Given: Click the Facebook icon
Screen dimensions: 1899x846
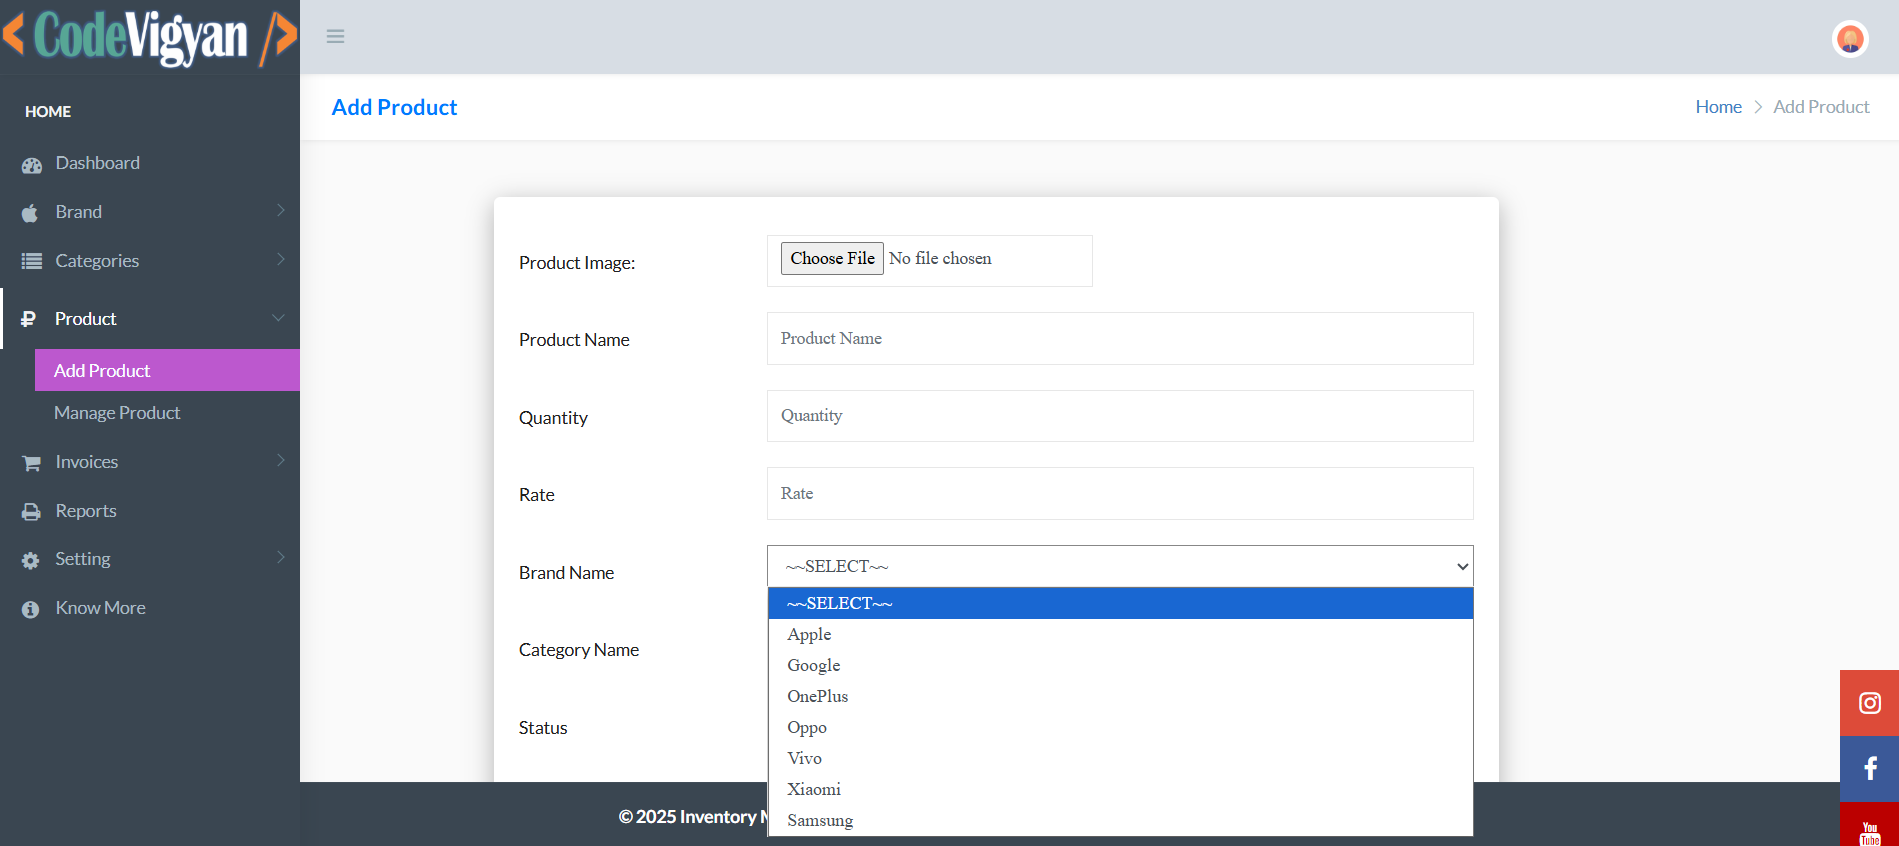Looking at the screenshot, I should [x=1869, y=768].
